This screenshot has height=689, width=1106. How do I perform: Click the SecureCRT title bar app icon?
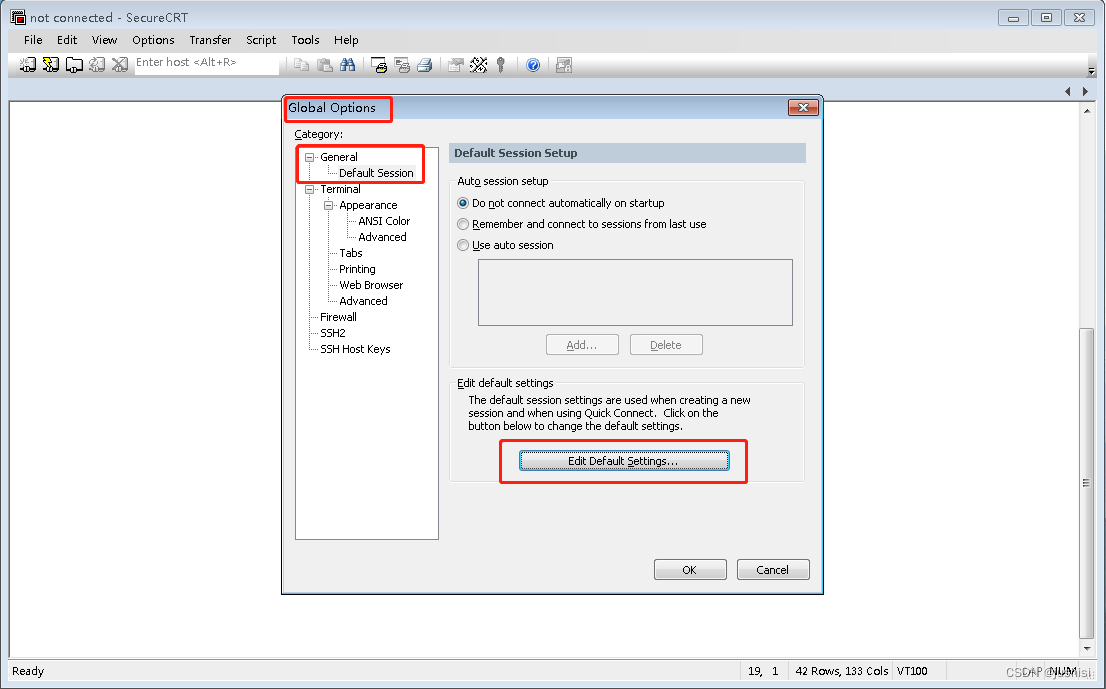[x=18, y=17]
